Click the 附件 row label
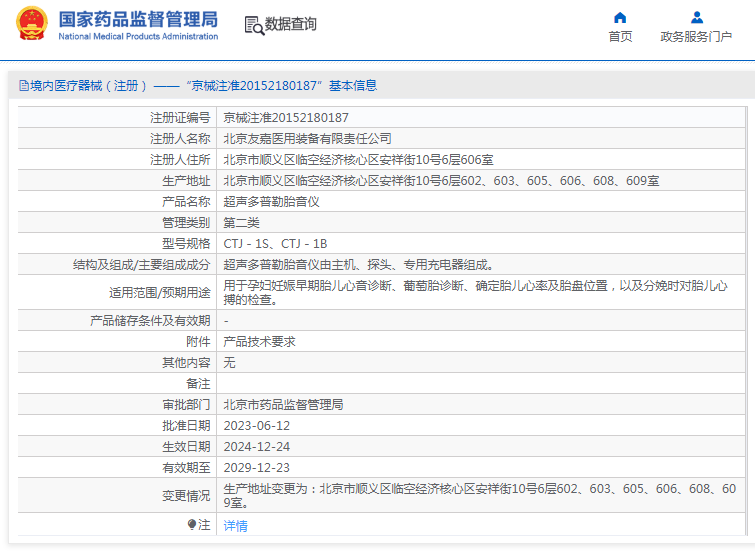755x553 pixels. [x=198, y=342]
